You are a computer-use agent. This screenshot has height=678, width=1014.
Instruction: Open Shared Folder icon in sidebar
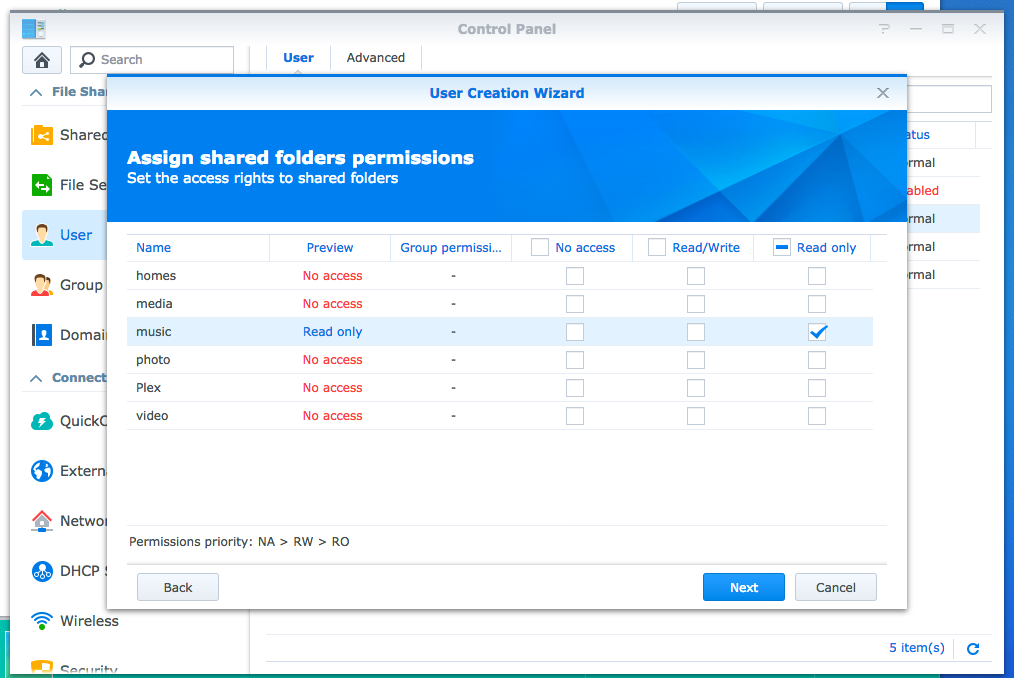click(x=42, y=135)
